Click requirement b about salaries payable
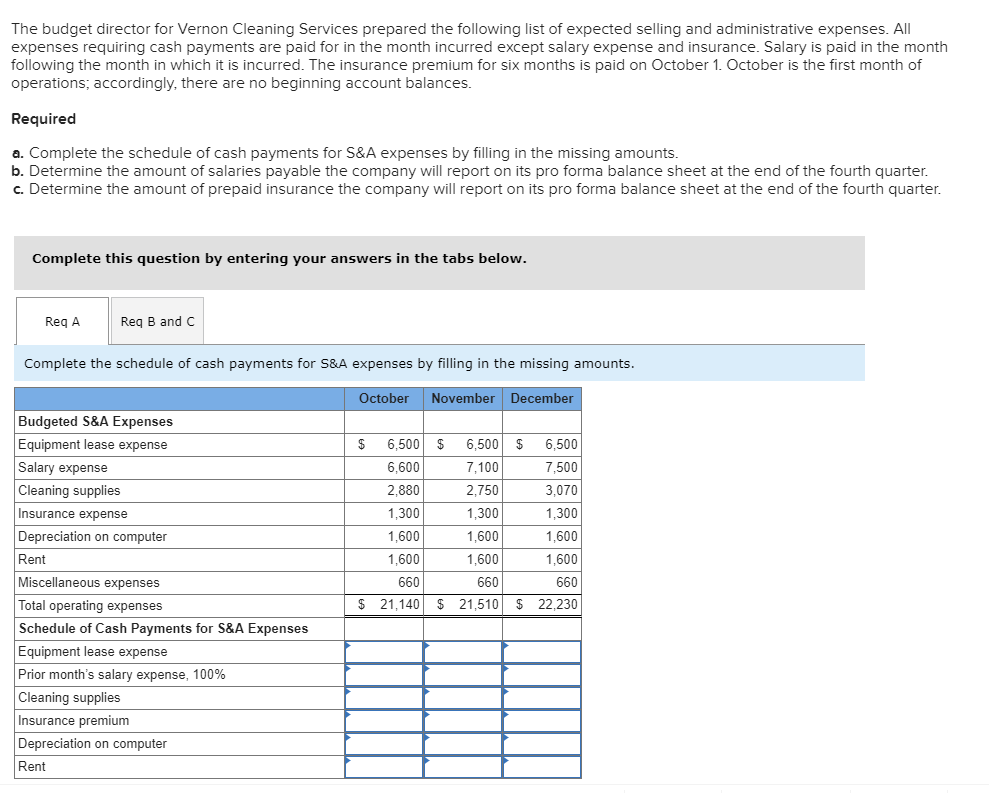 pos(470,171)
